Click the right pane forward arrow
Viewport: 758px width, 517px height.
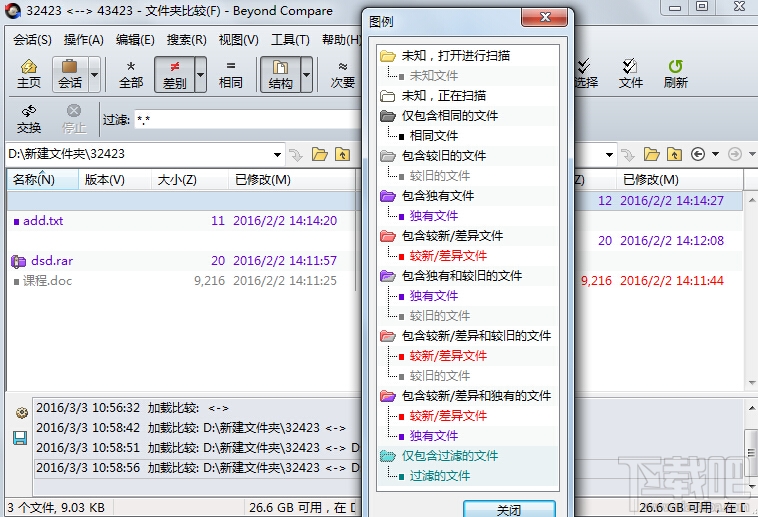[x=735, y=154]
